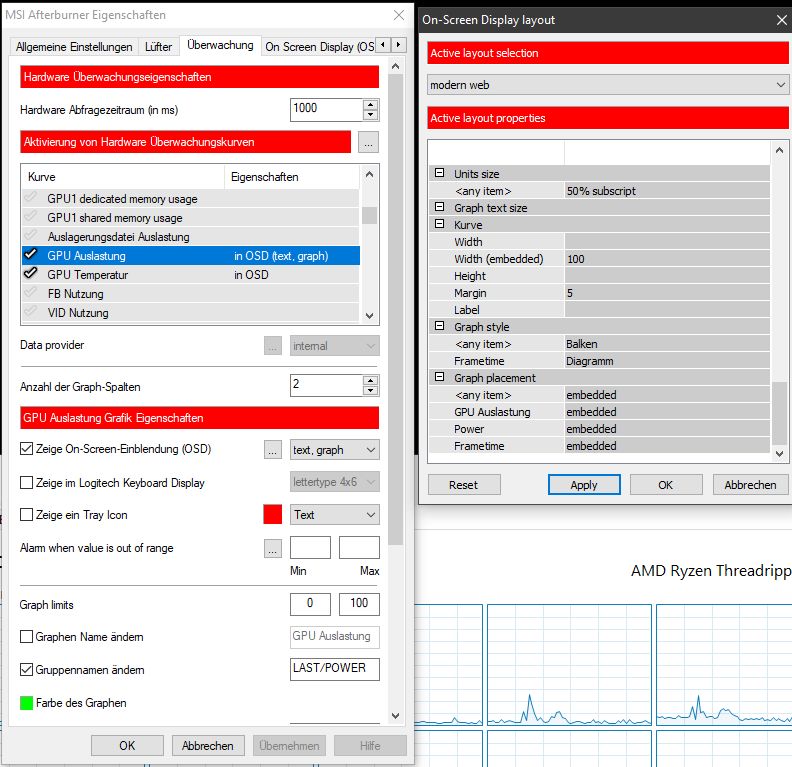Click Abbrechen in the layout dialog
Image resolution: width=792 pixels, height=767 pixels.
coord(750,485)
